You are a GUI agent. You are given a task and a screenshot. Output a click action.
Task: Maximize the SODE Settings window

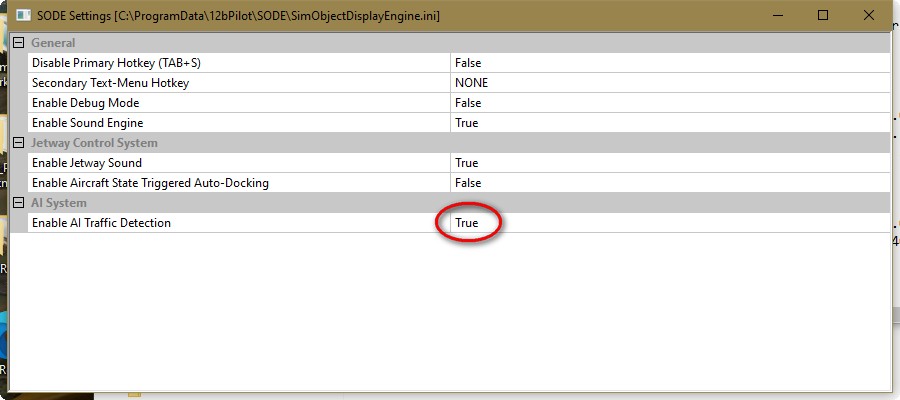[823, 15]
